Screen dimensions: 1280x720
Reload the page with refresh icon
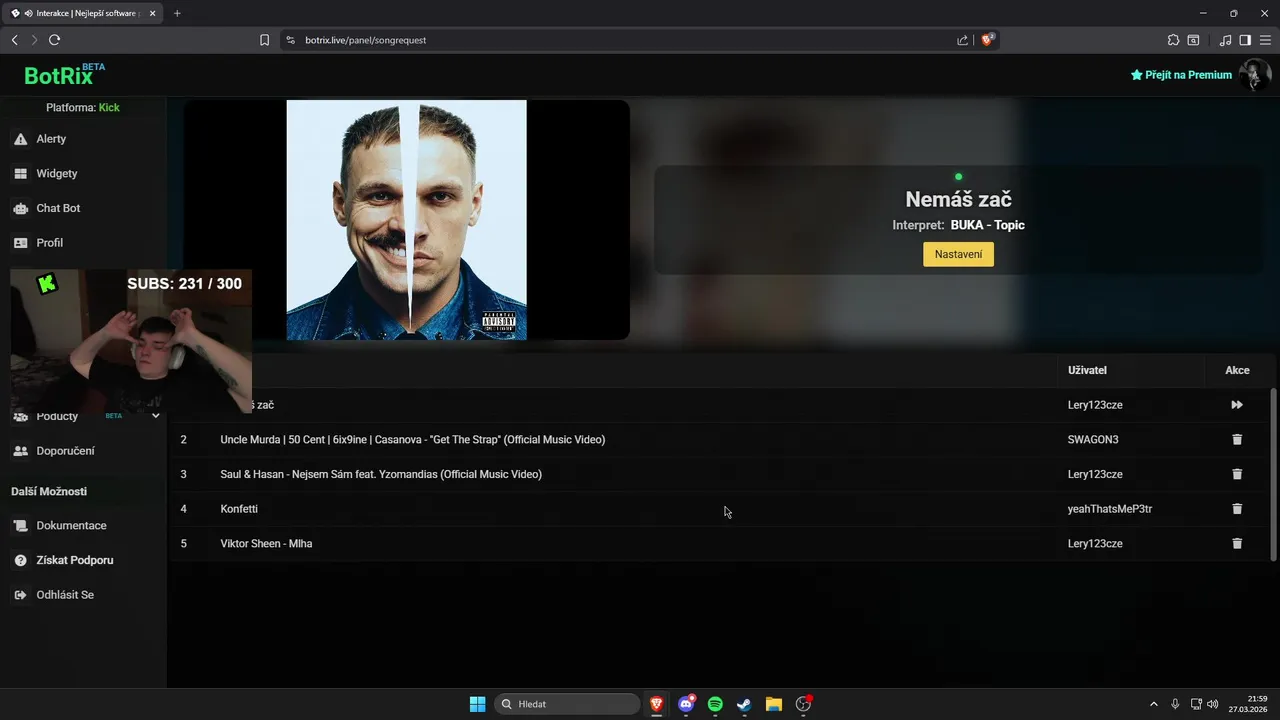tap(54, 40)
